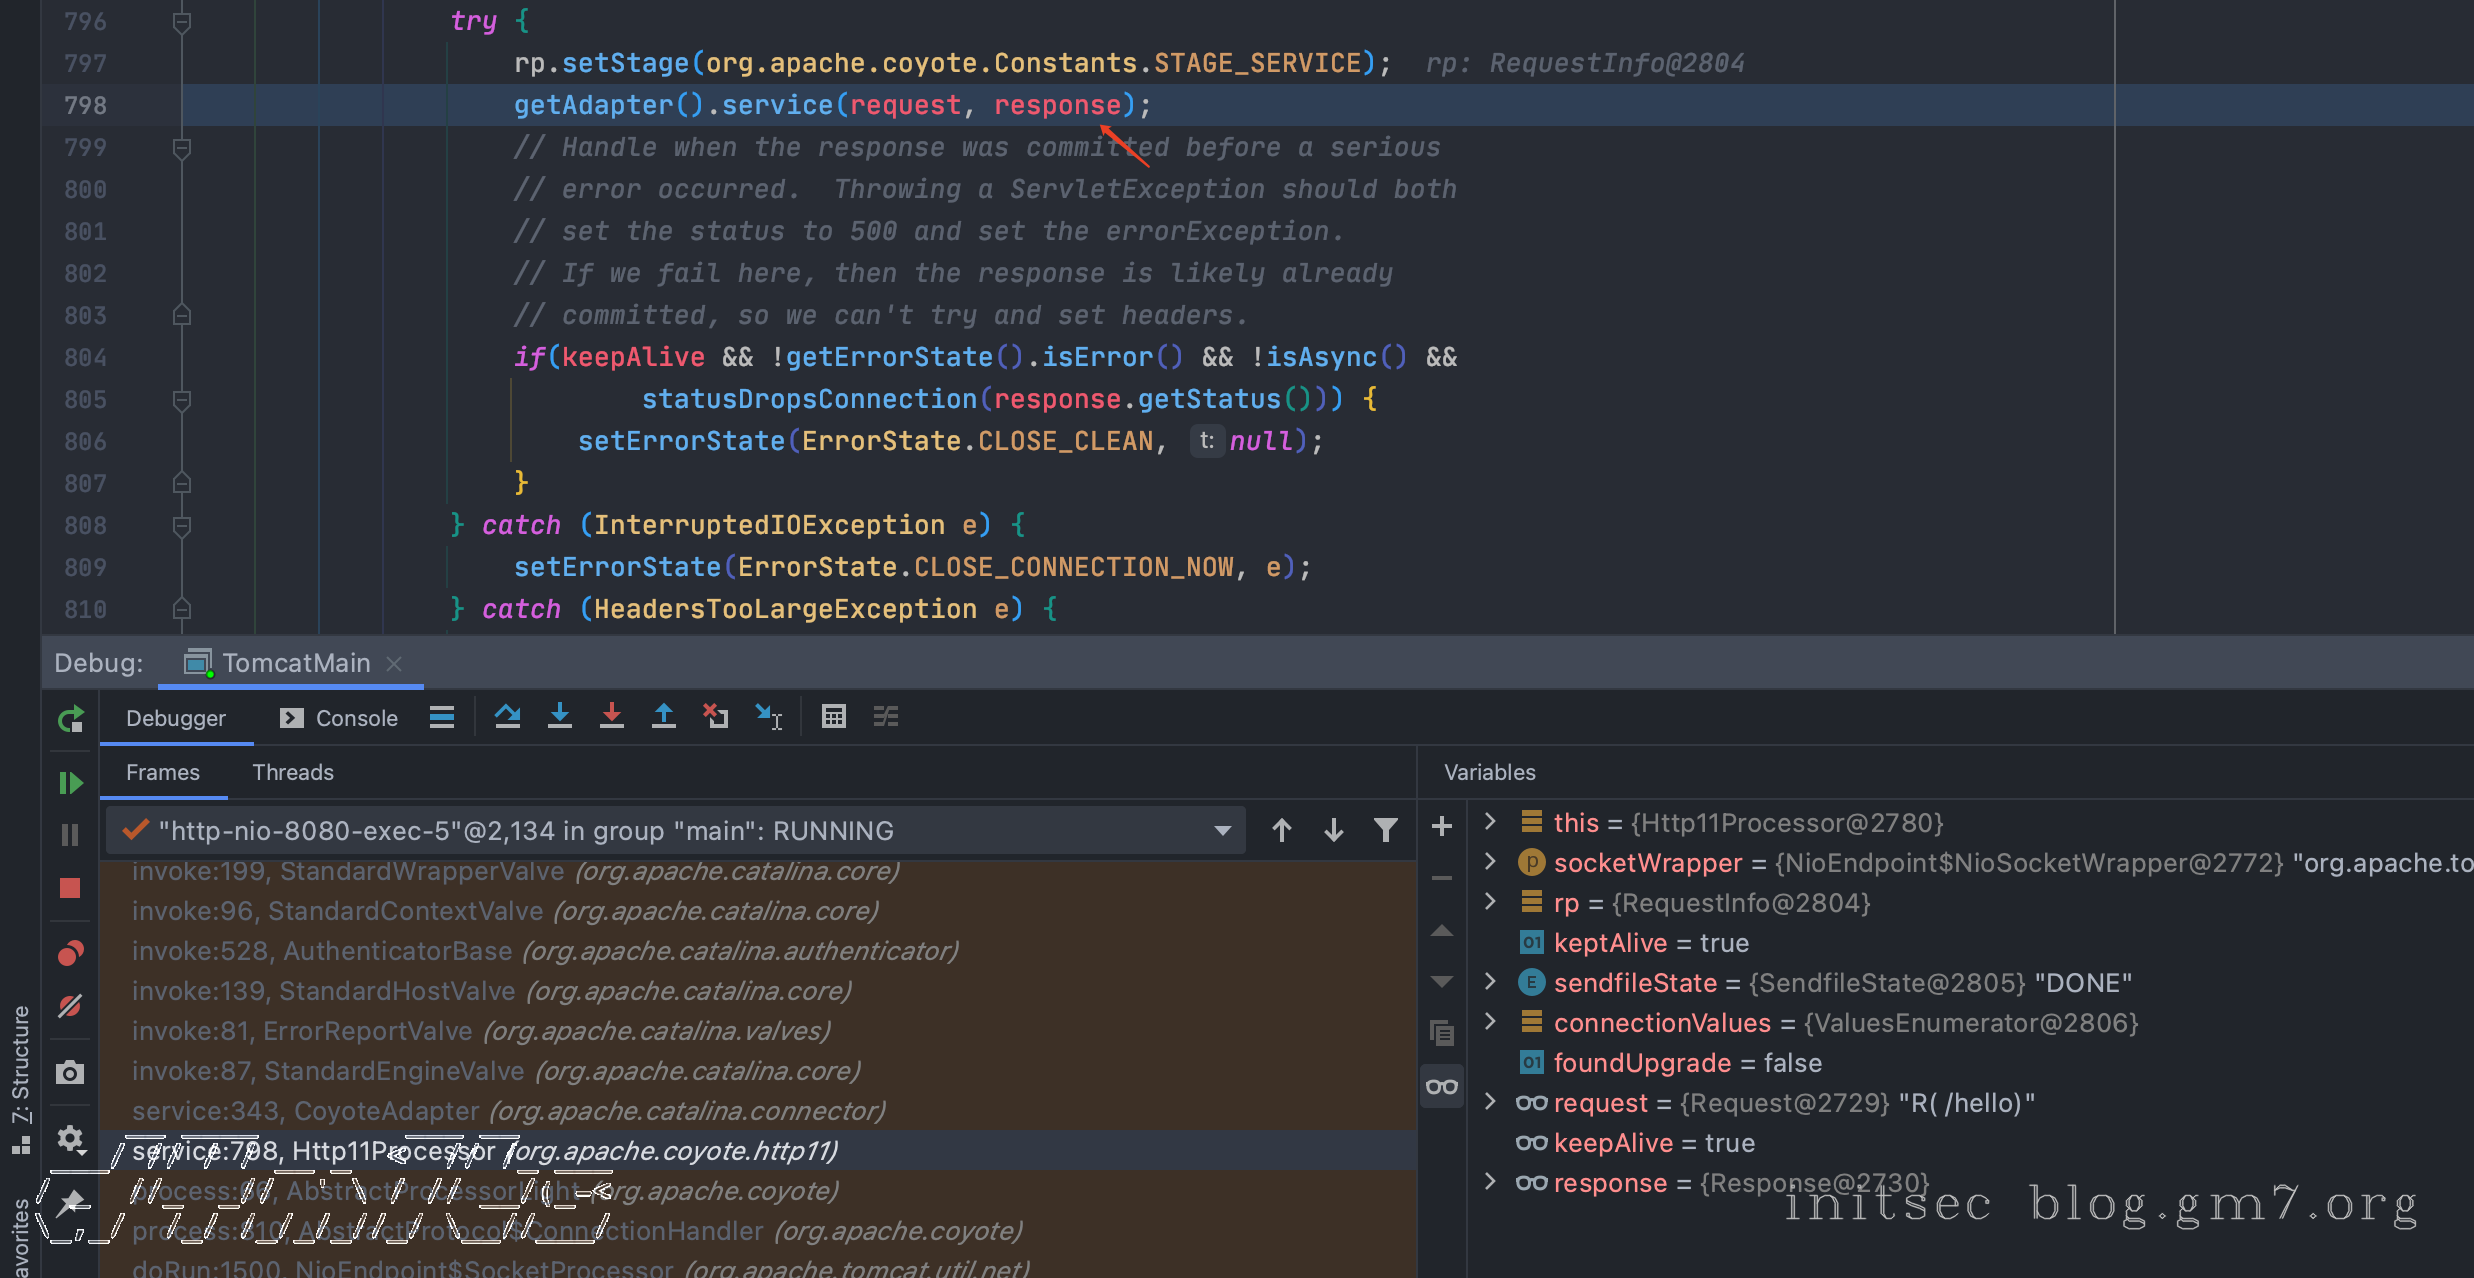Mute all breakpoints
2474x1278 pixels.
tap(70, 1006)
